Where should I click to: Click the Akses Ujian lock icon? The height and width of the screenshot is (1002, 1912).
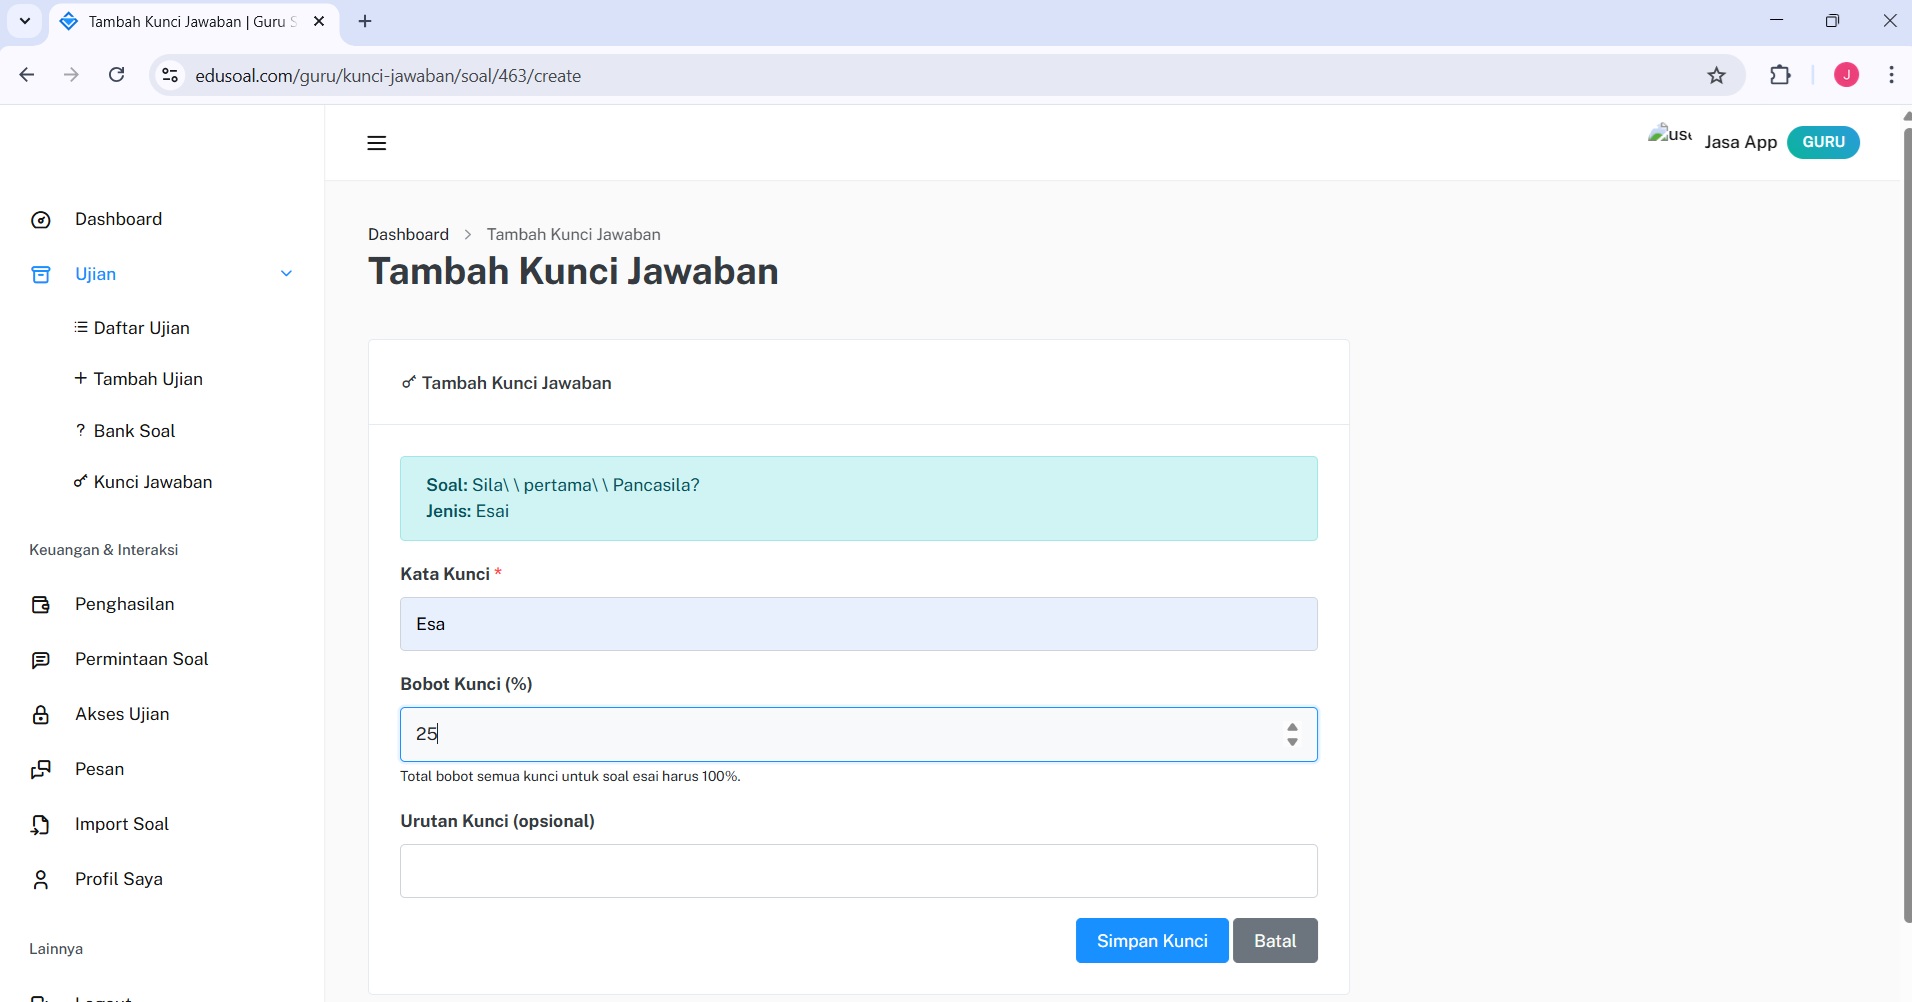coord(41,715)
